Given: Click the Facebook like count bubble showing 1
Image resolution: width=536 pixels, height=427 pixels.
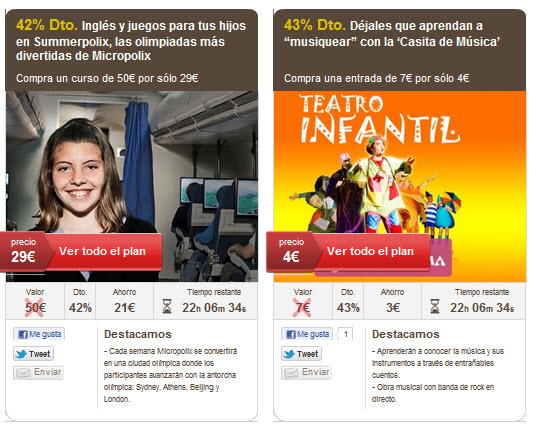Looking at the screenshot, I should [345, 334].
